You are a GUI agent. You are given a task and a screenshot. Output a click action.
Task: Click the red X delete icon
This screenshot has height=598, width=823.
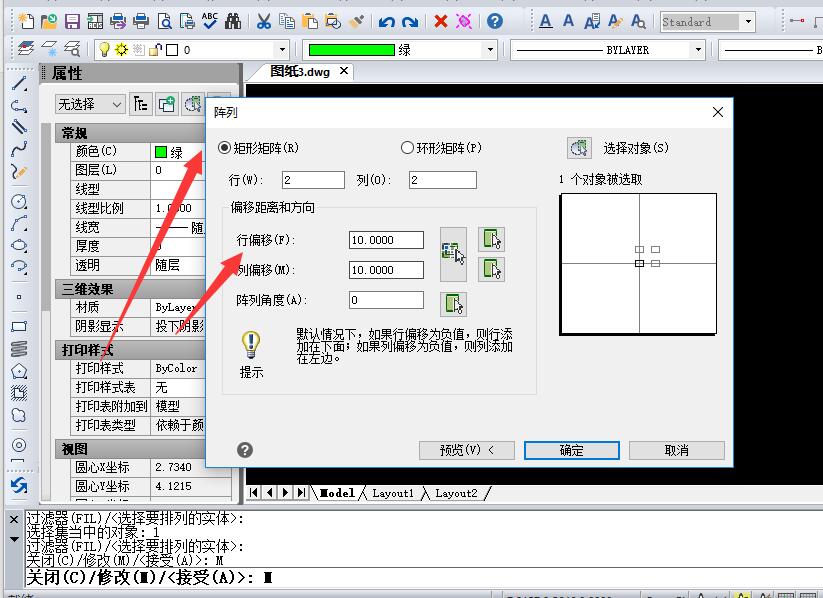point(440,21)
